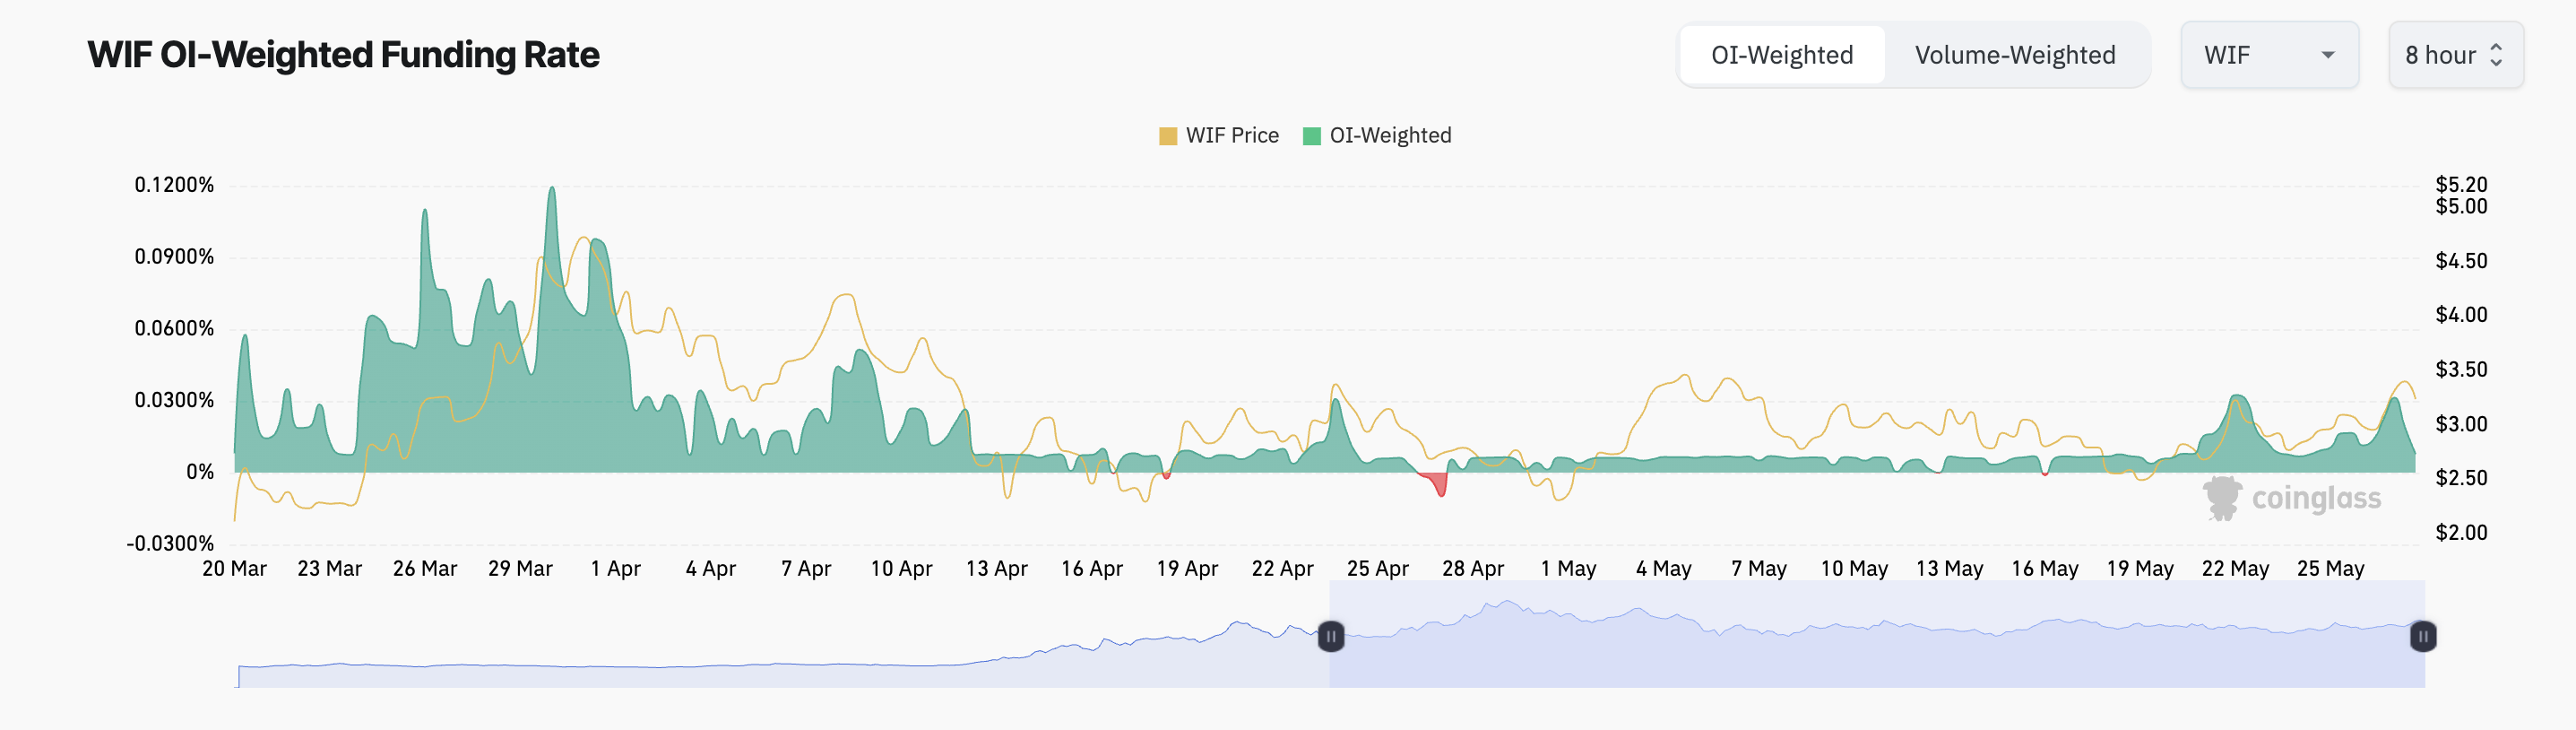Viewport: 2576px width, 730px height.
Task: Click the 16 Apr date label
Action: (x=1092, y=569)
